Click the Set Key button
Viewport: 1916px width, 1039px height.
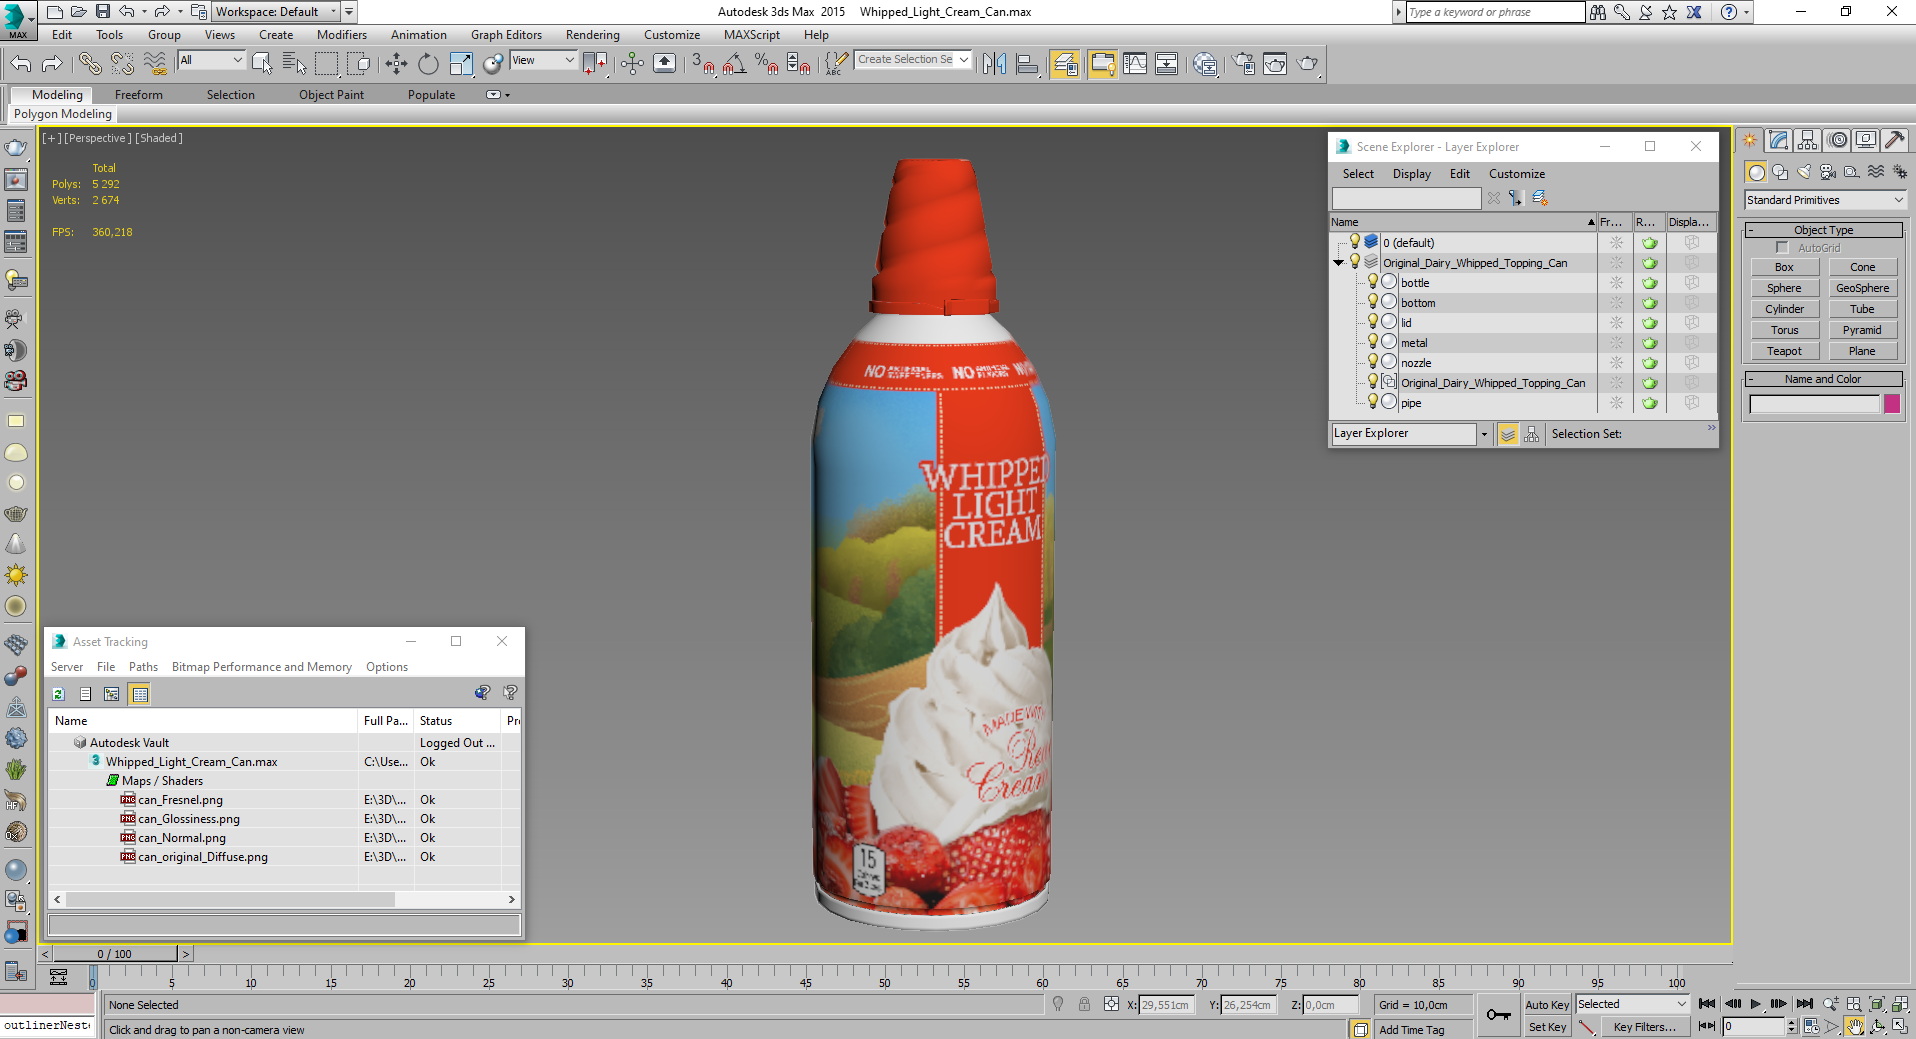(x=1547, y=1027)
